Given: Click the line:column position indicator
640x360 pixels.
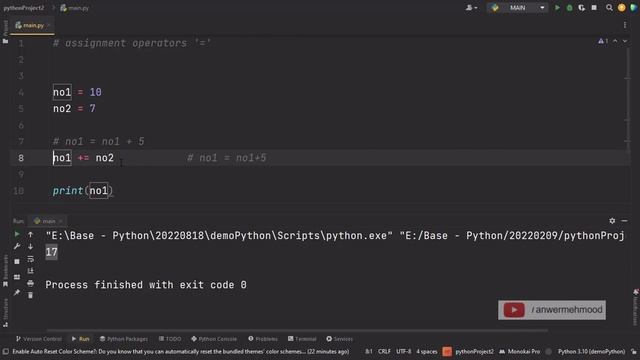Looking at the screenshot, I should [369, 351].
